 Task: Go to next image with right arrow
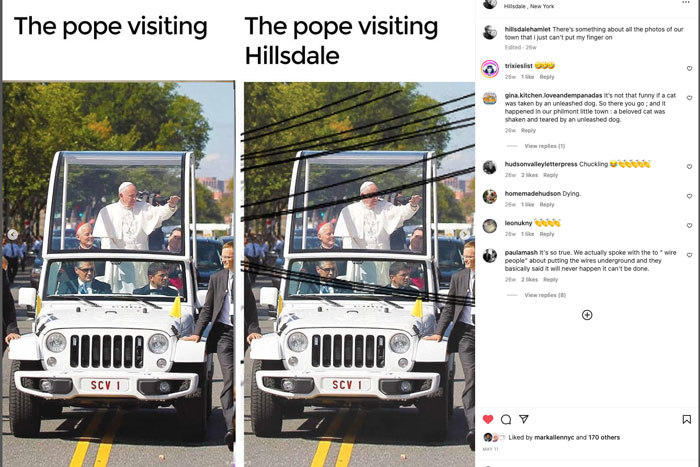coord(465,234)
